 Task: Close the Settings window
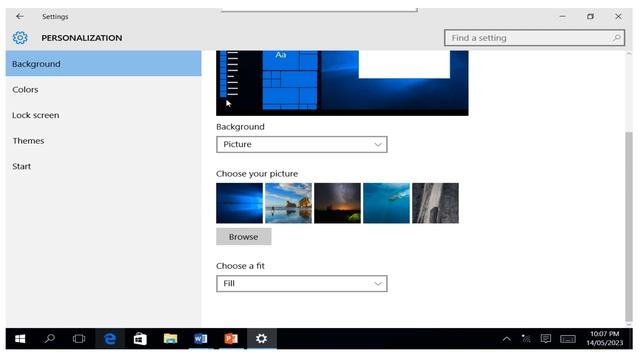point(618,16)
